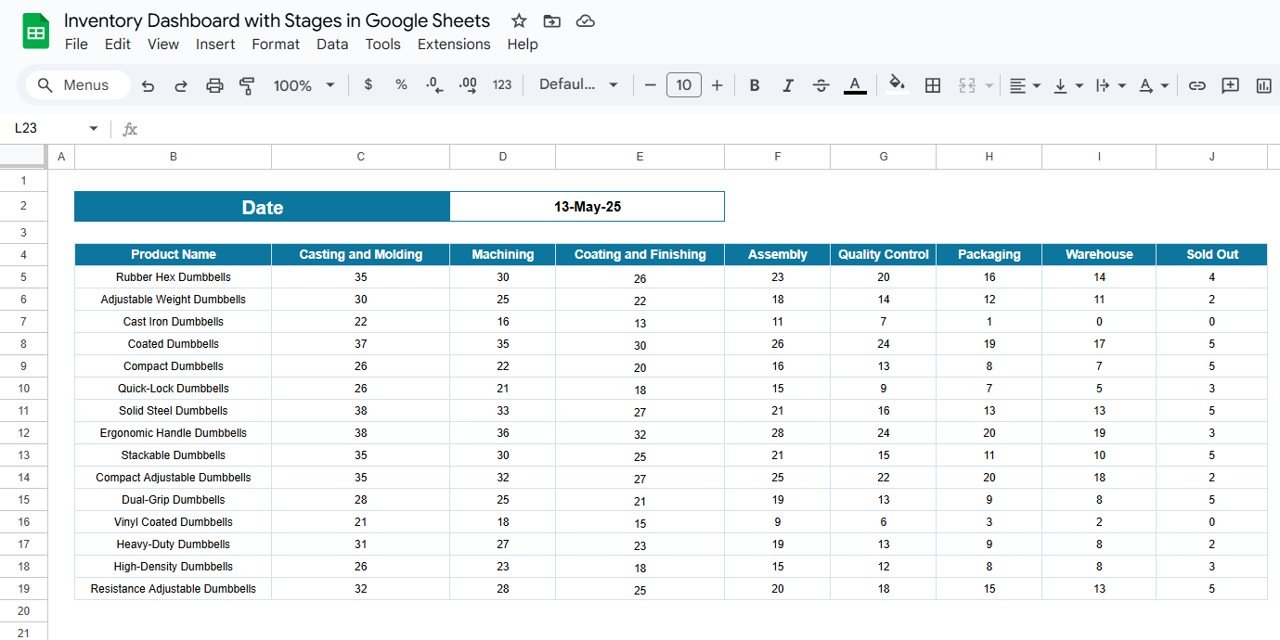
Task: Open the text color picker
Action: click(x=855, y=85)
